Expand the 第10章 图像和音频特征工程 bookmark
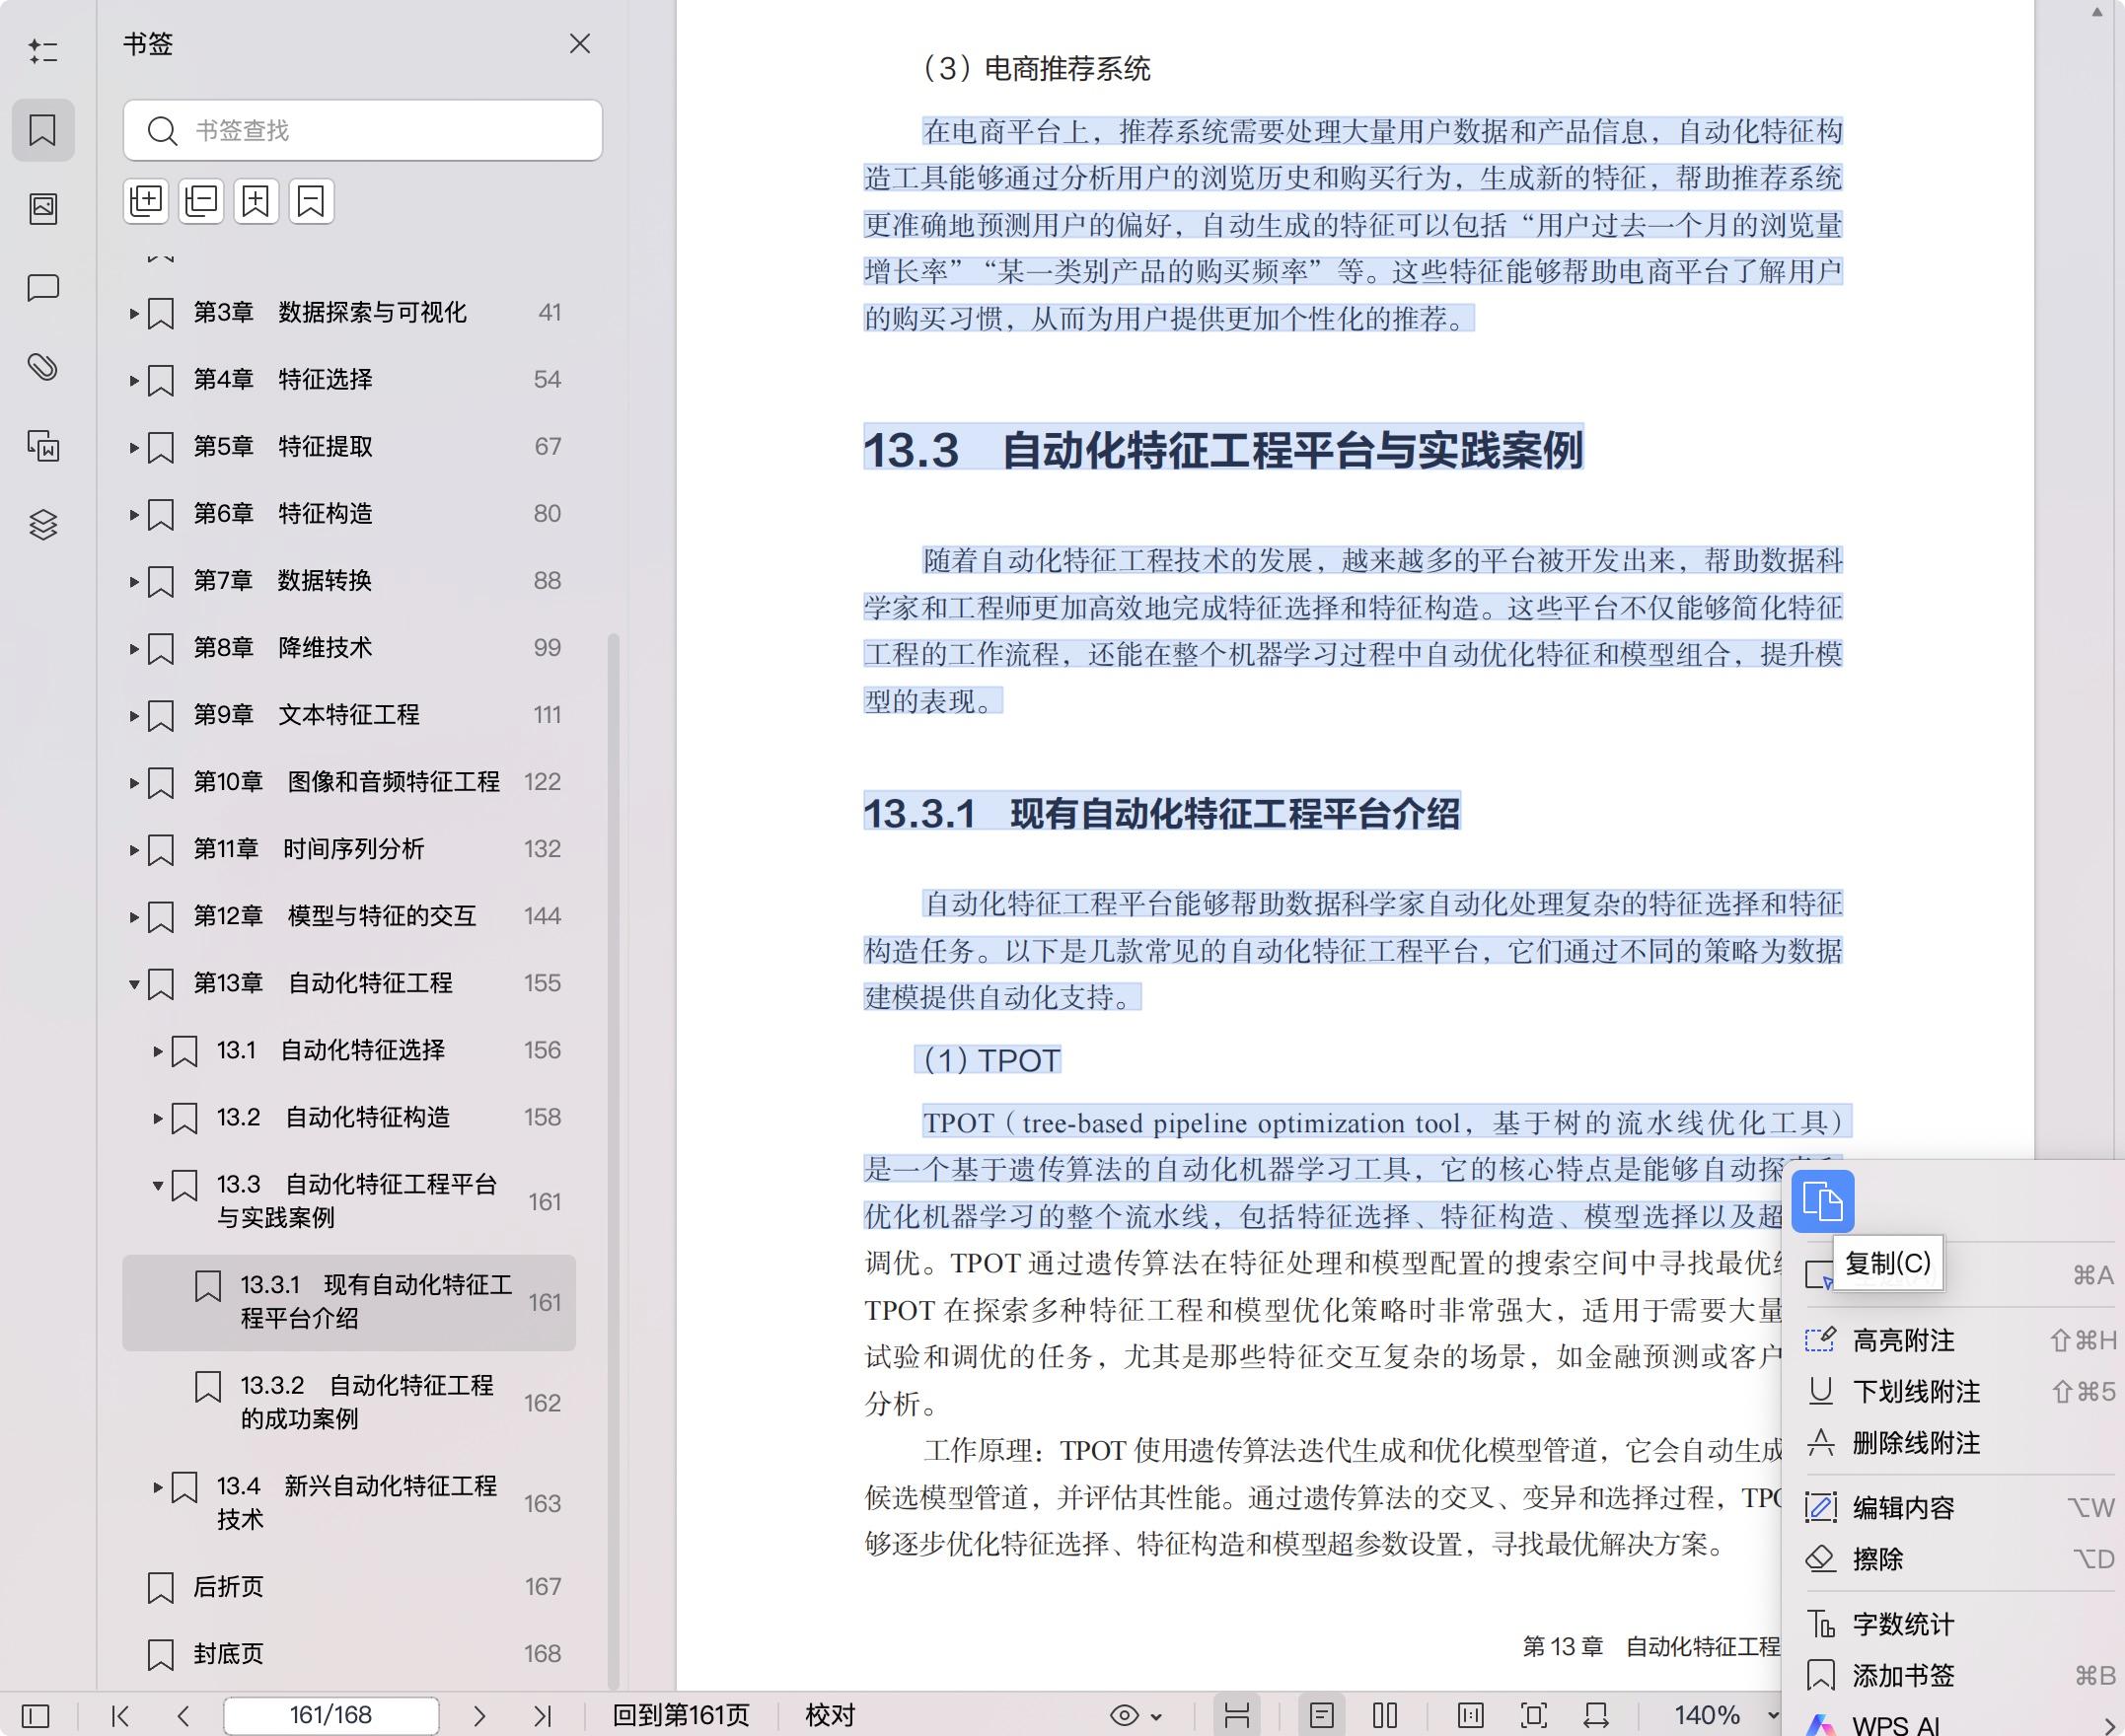 coord(134,783)
